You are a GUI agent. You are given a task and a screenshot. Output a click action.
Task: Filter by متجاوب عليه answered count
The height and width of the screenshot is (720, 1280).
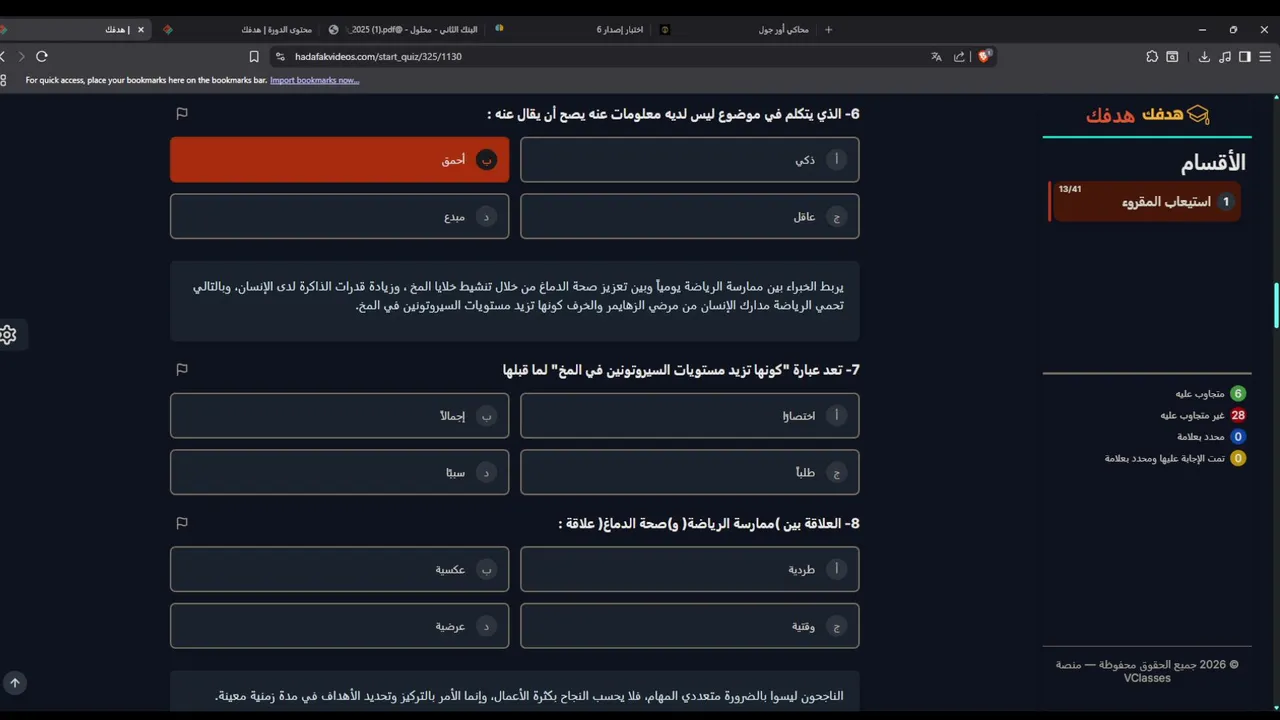click(x=1210, y=394)
